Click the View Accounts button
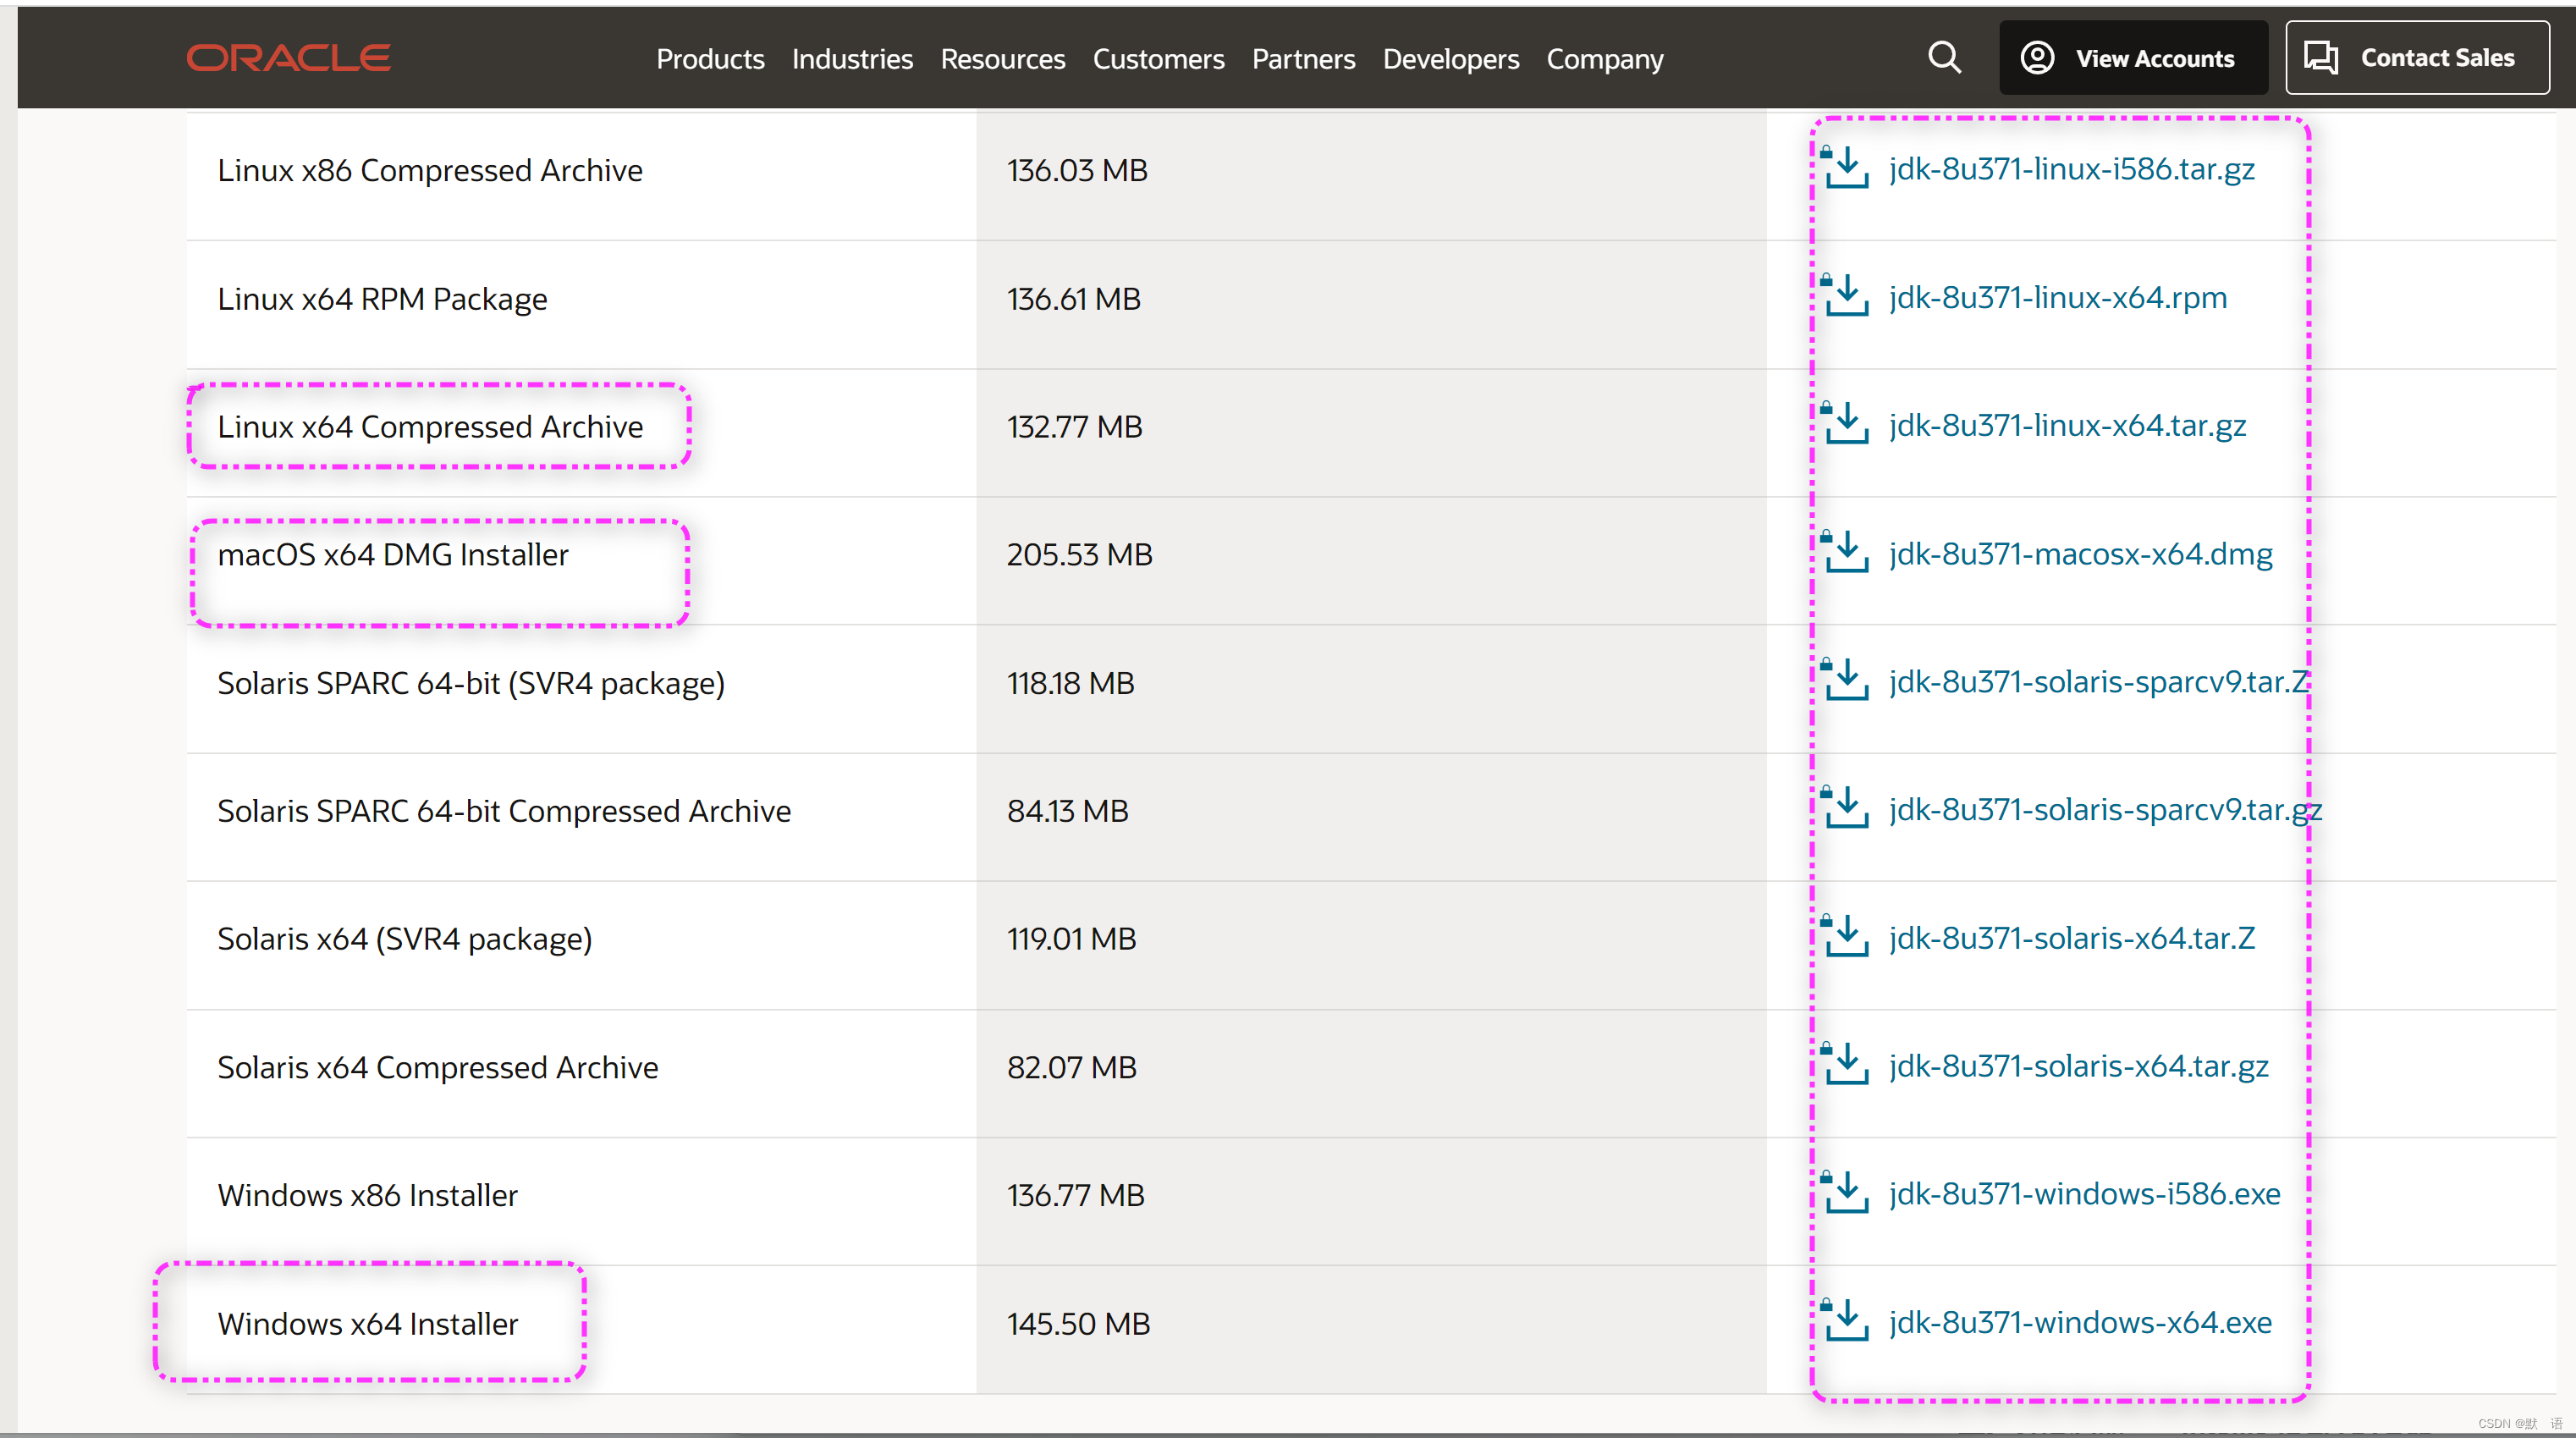 [x=2132, y=58]
